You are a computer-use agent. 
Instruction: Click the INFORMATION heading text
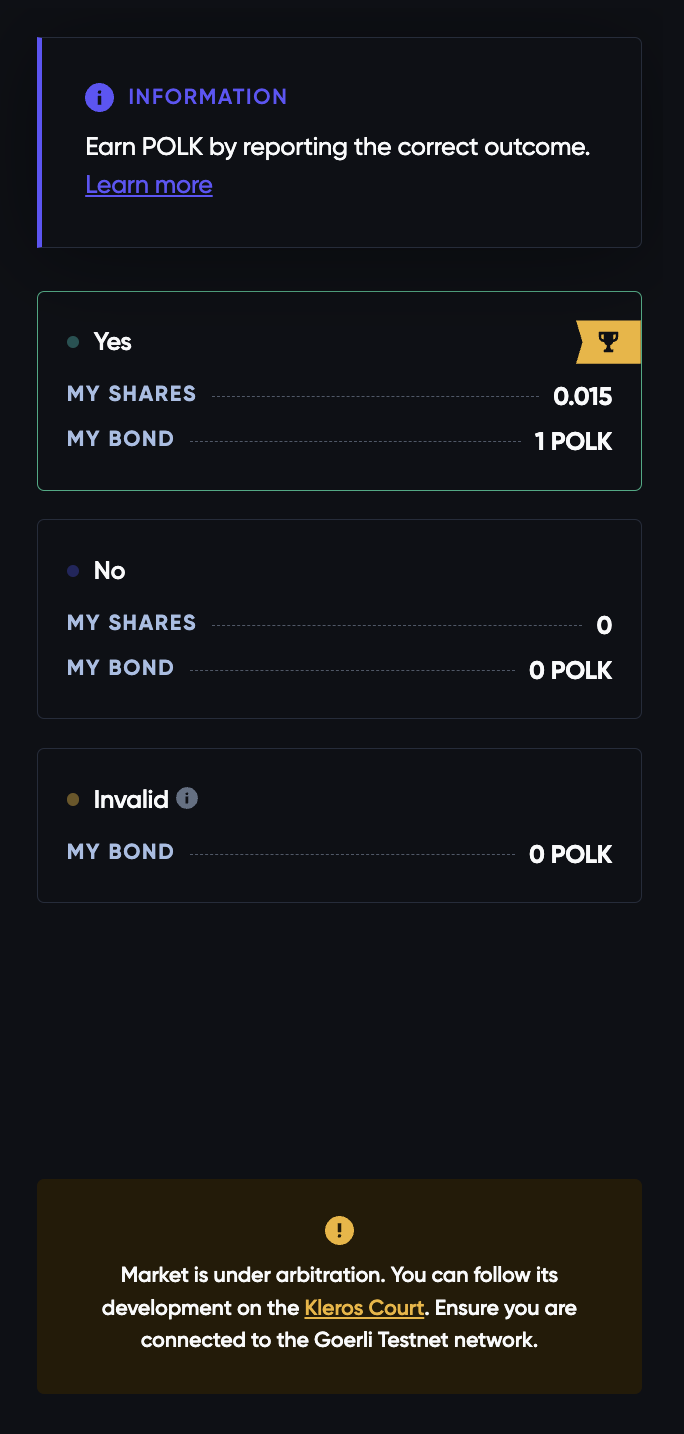(207, 97)
